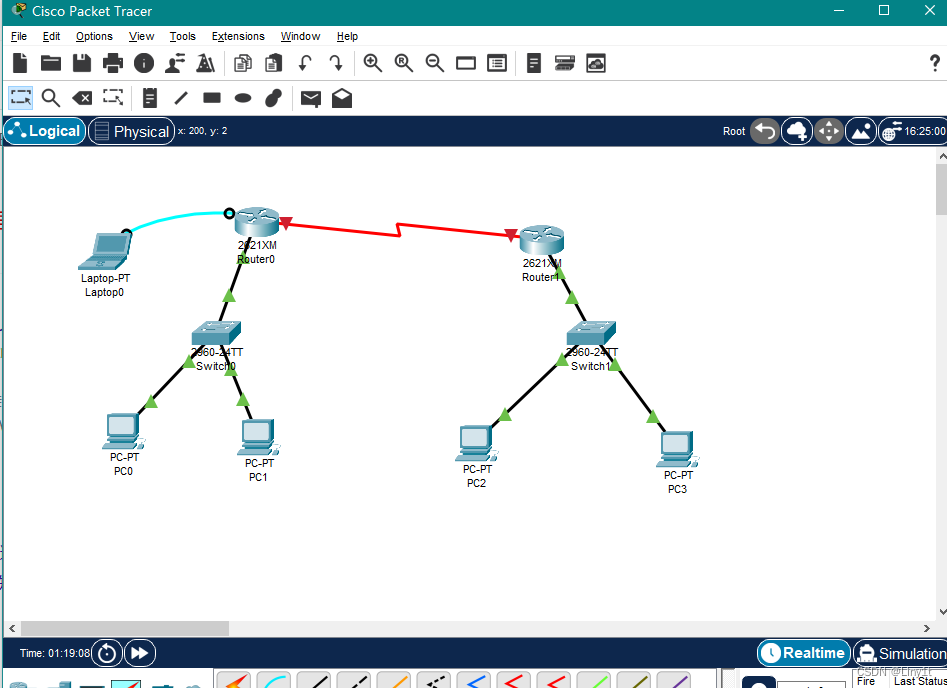Place a Note on the workspace

(x=150, y=97)
